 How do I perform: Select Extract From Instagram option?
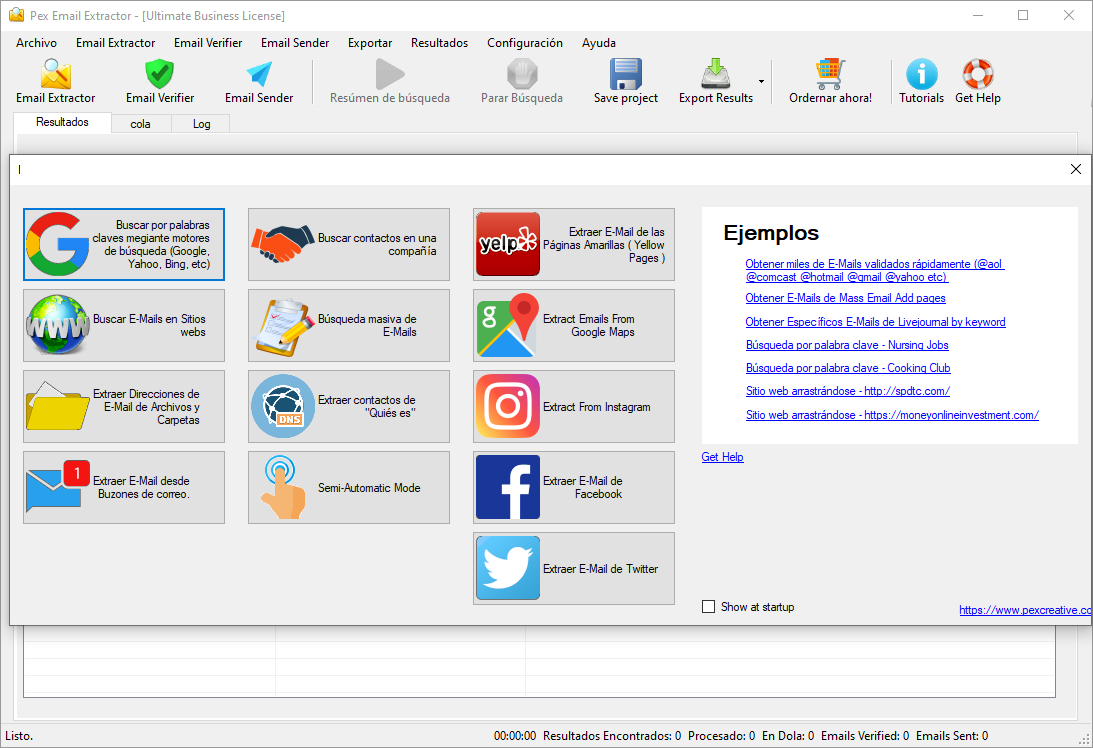pos(574,407)
